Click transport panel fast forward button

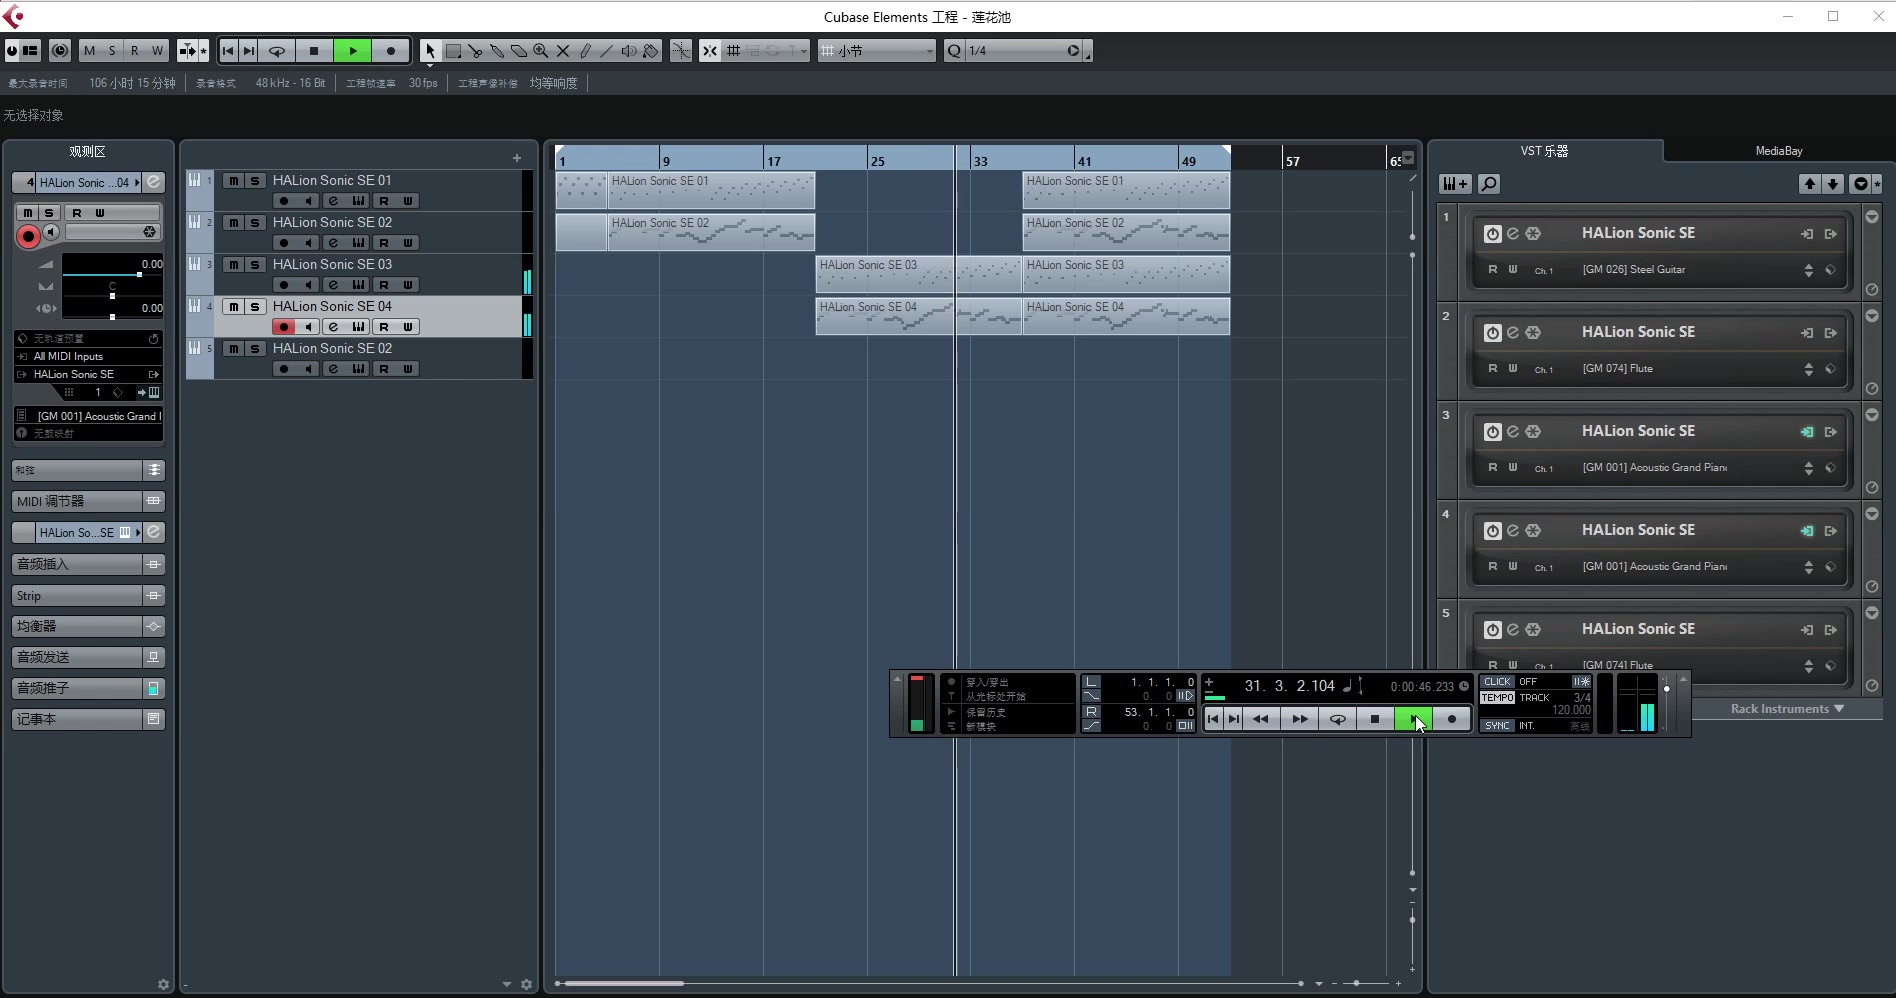click(1299, 719)
